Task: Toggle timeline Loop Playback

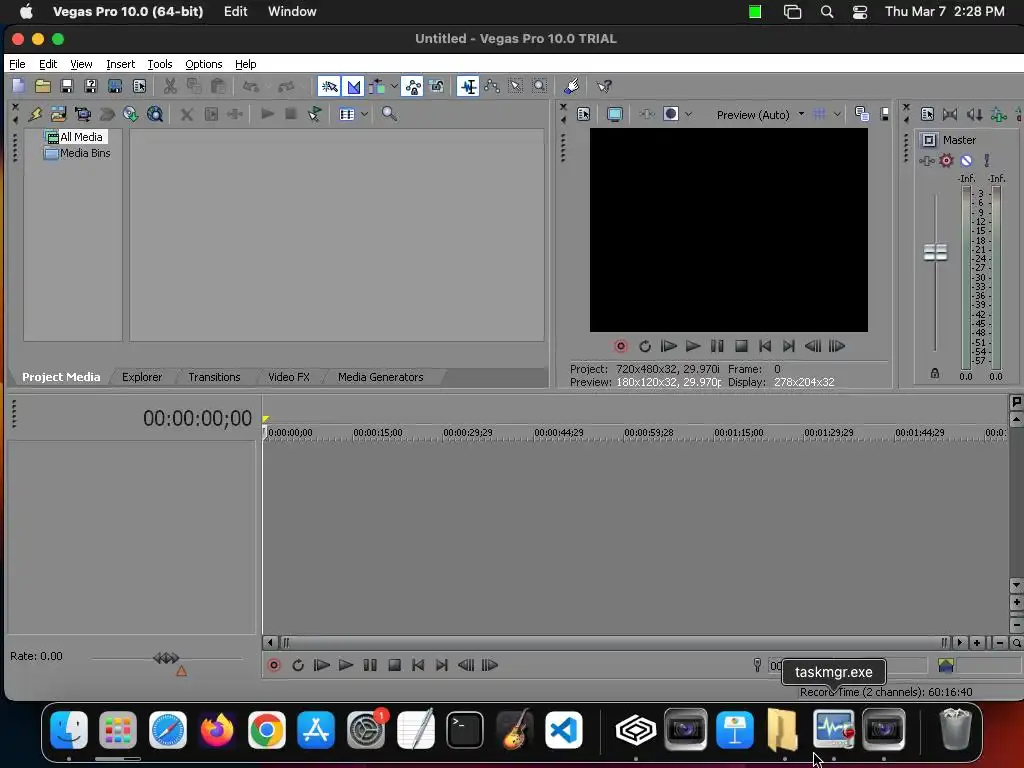Action: [298, 665]
